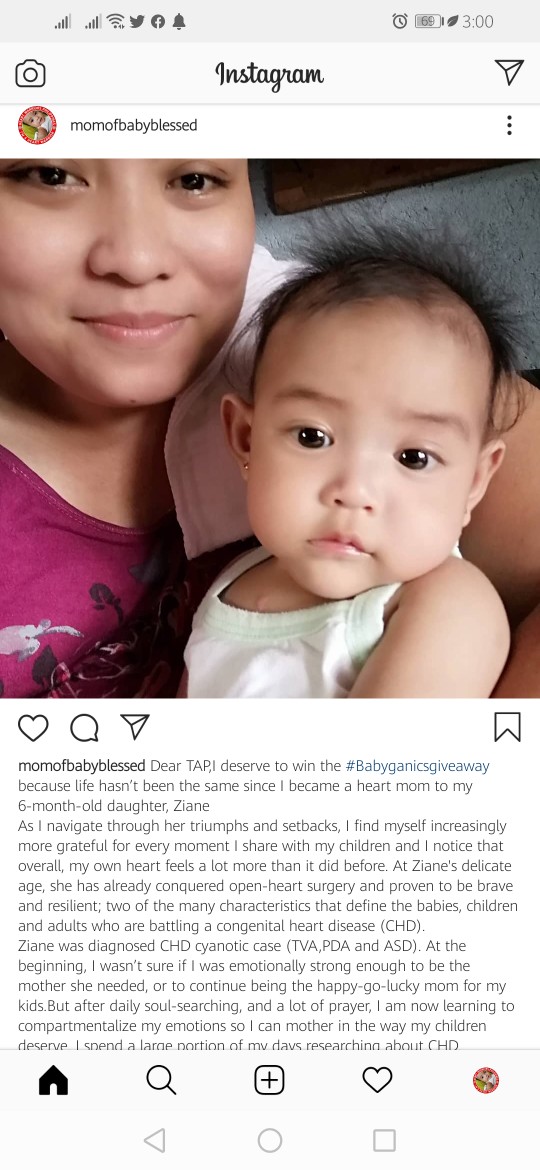Share post using send icon below photo
Screen dimensions: 540x1170
(135, 727)
